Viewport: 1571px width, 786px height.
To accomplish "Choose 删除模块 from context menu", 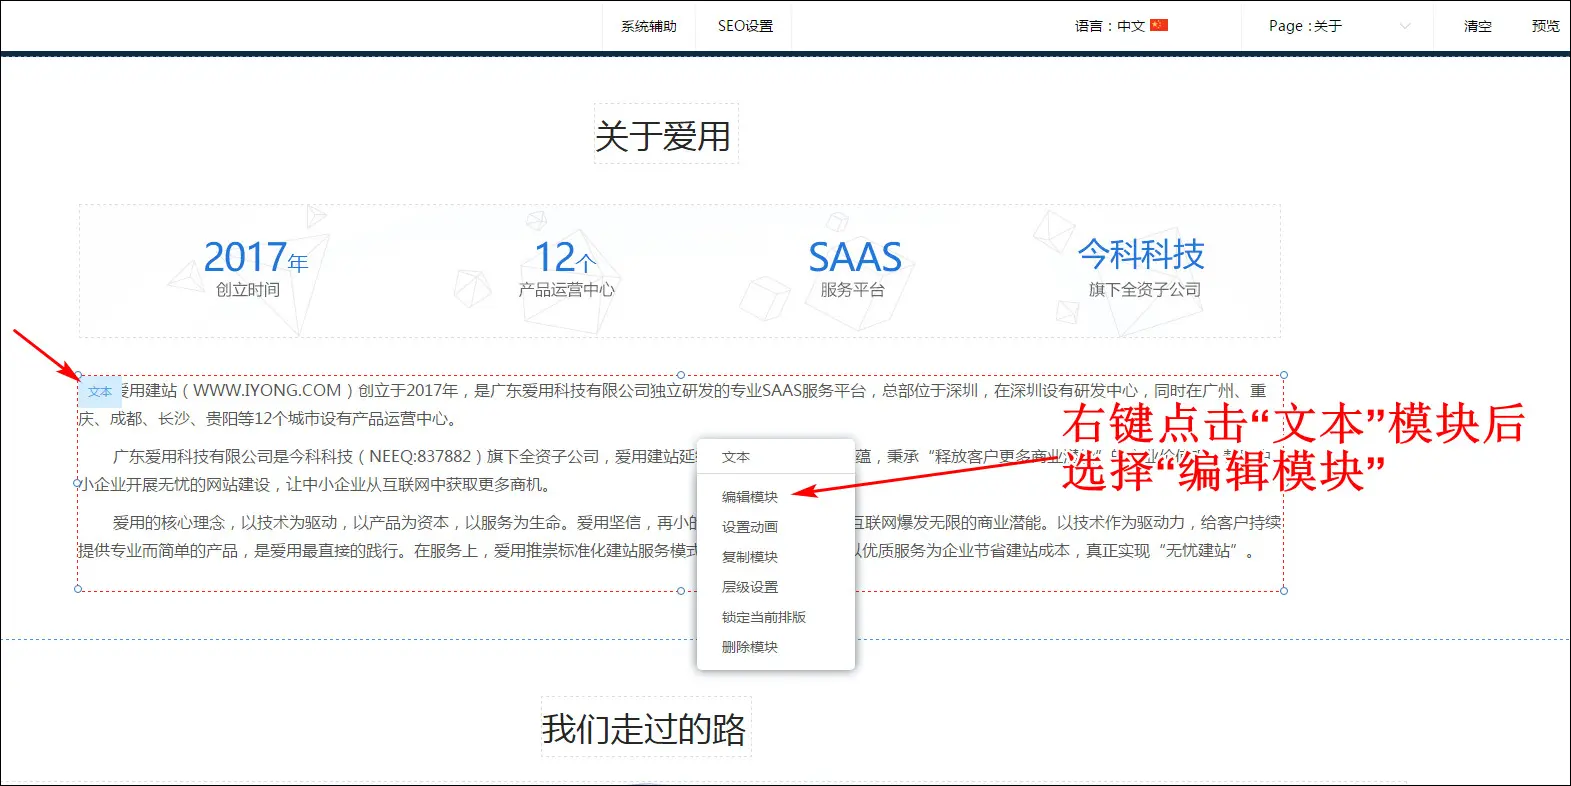I will [749, 647].
